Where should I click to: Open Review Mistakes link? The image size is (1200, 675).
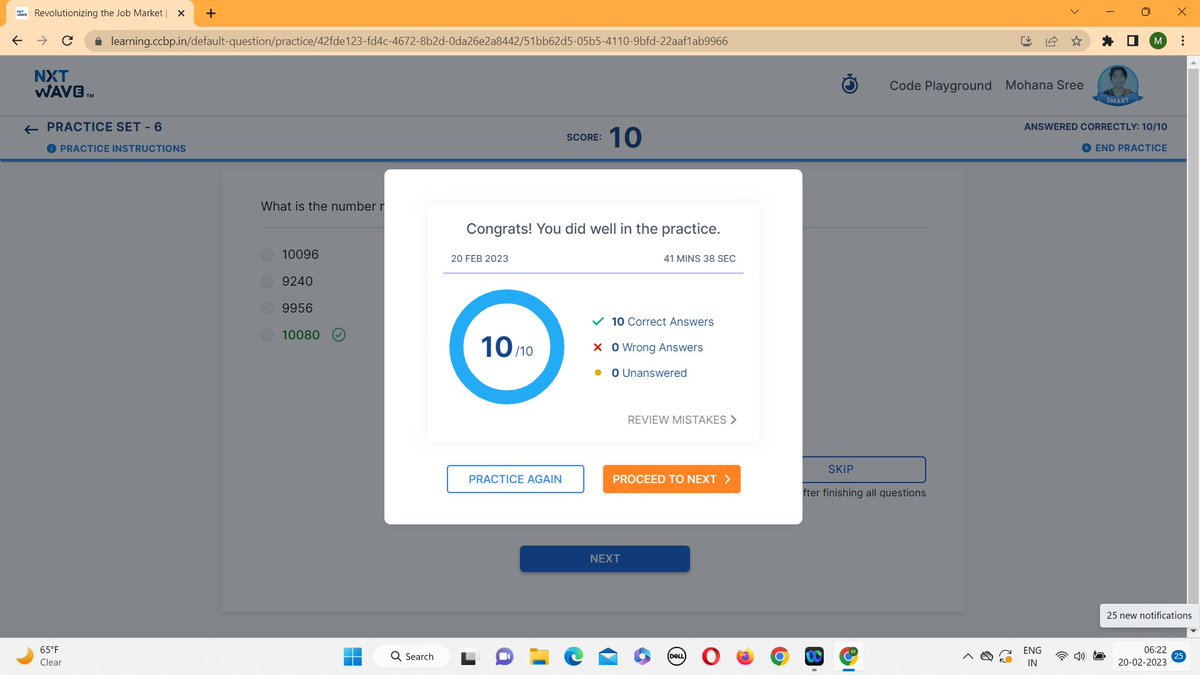[682, 420]
